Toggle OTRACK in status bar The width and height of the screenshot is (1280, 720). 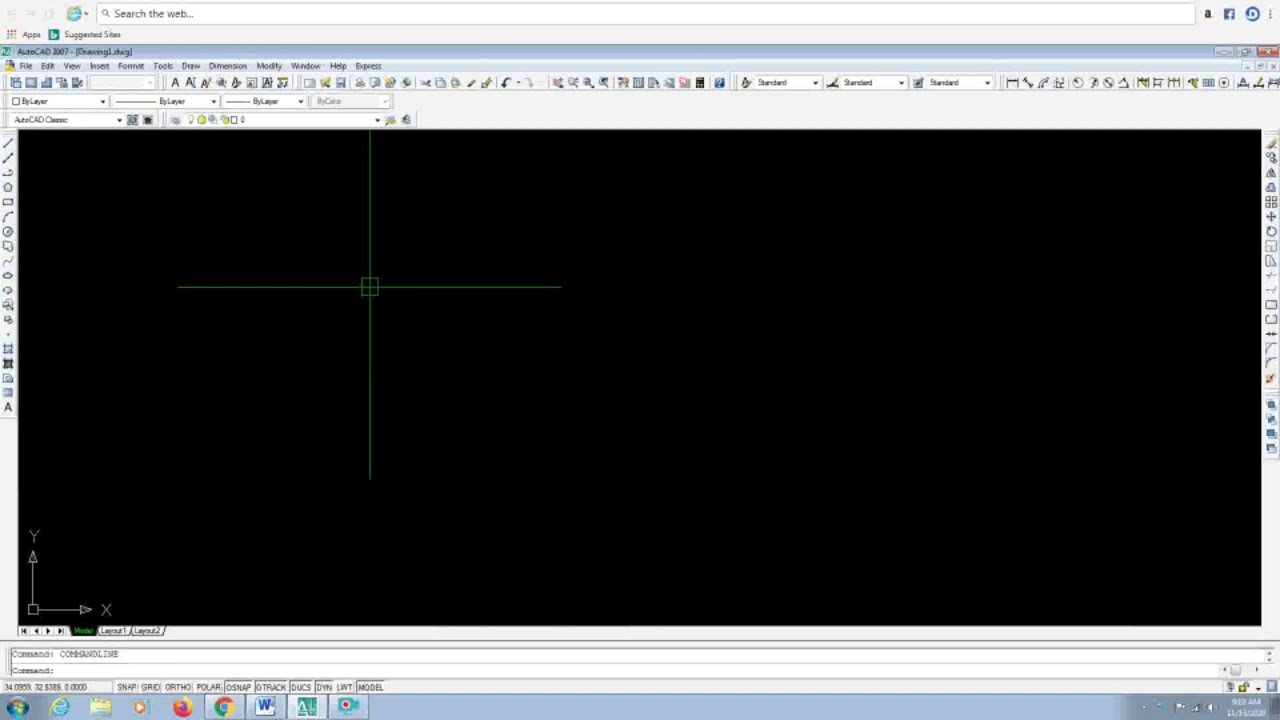(x=271, y=687)
